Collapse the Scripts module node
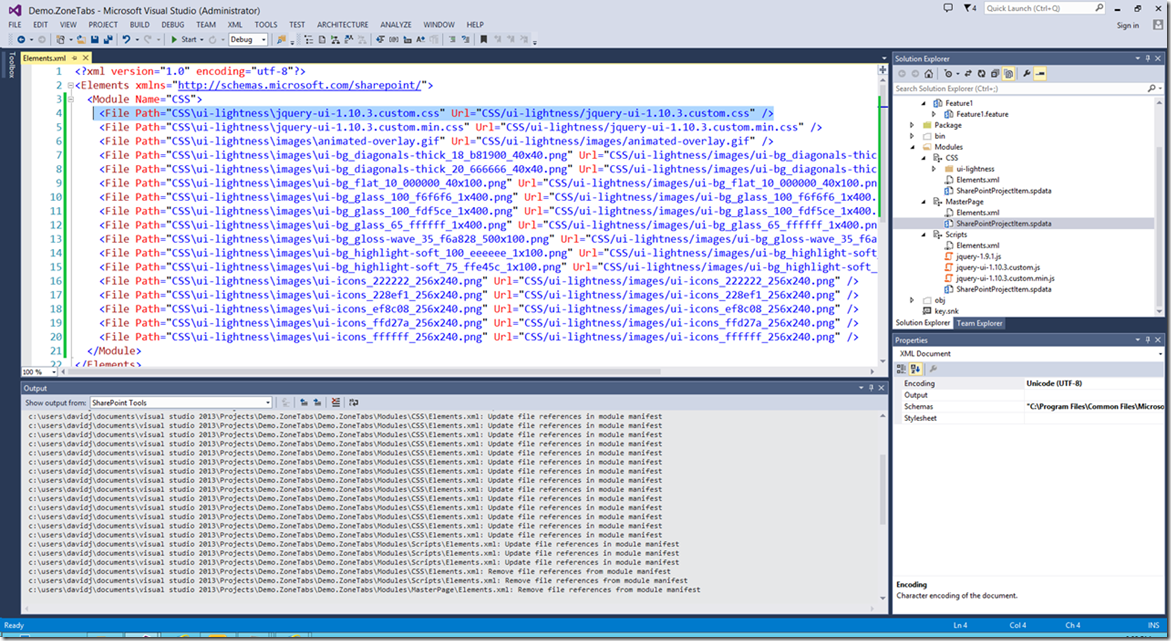This screenshot has width=1171, height=641. pos(923,235)
